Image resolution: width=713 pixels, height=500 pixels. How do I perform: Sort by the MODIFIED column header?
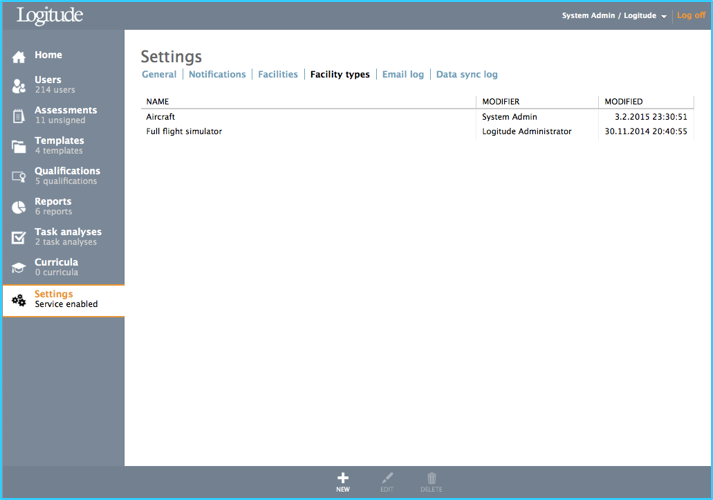pos(623,102)
